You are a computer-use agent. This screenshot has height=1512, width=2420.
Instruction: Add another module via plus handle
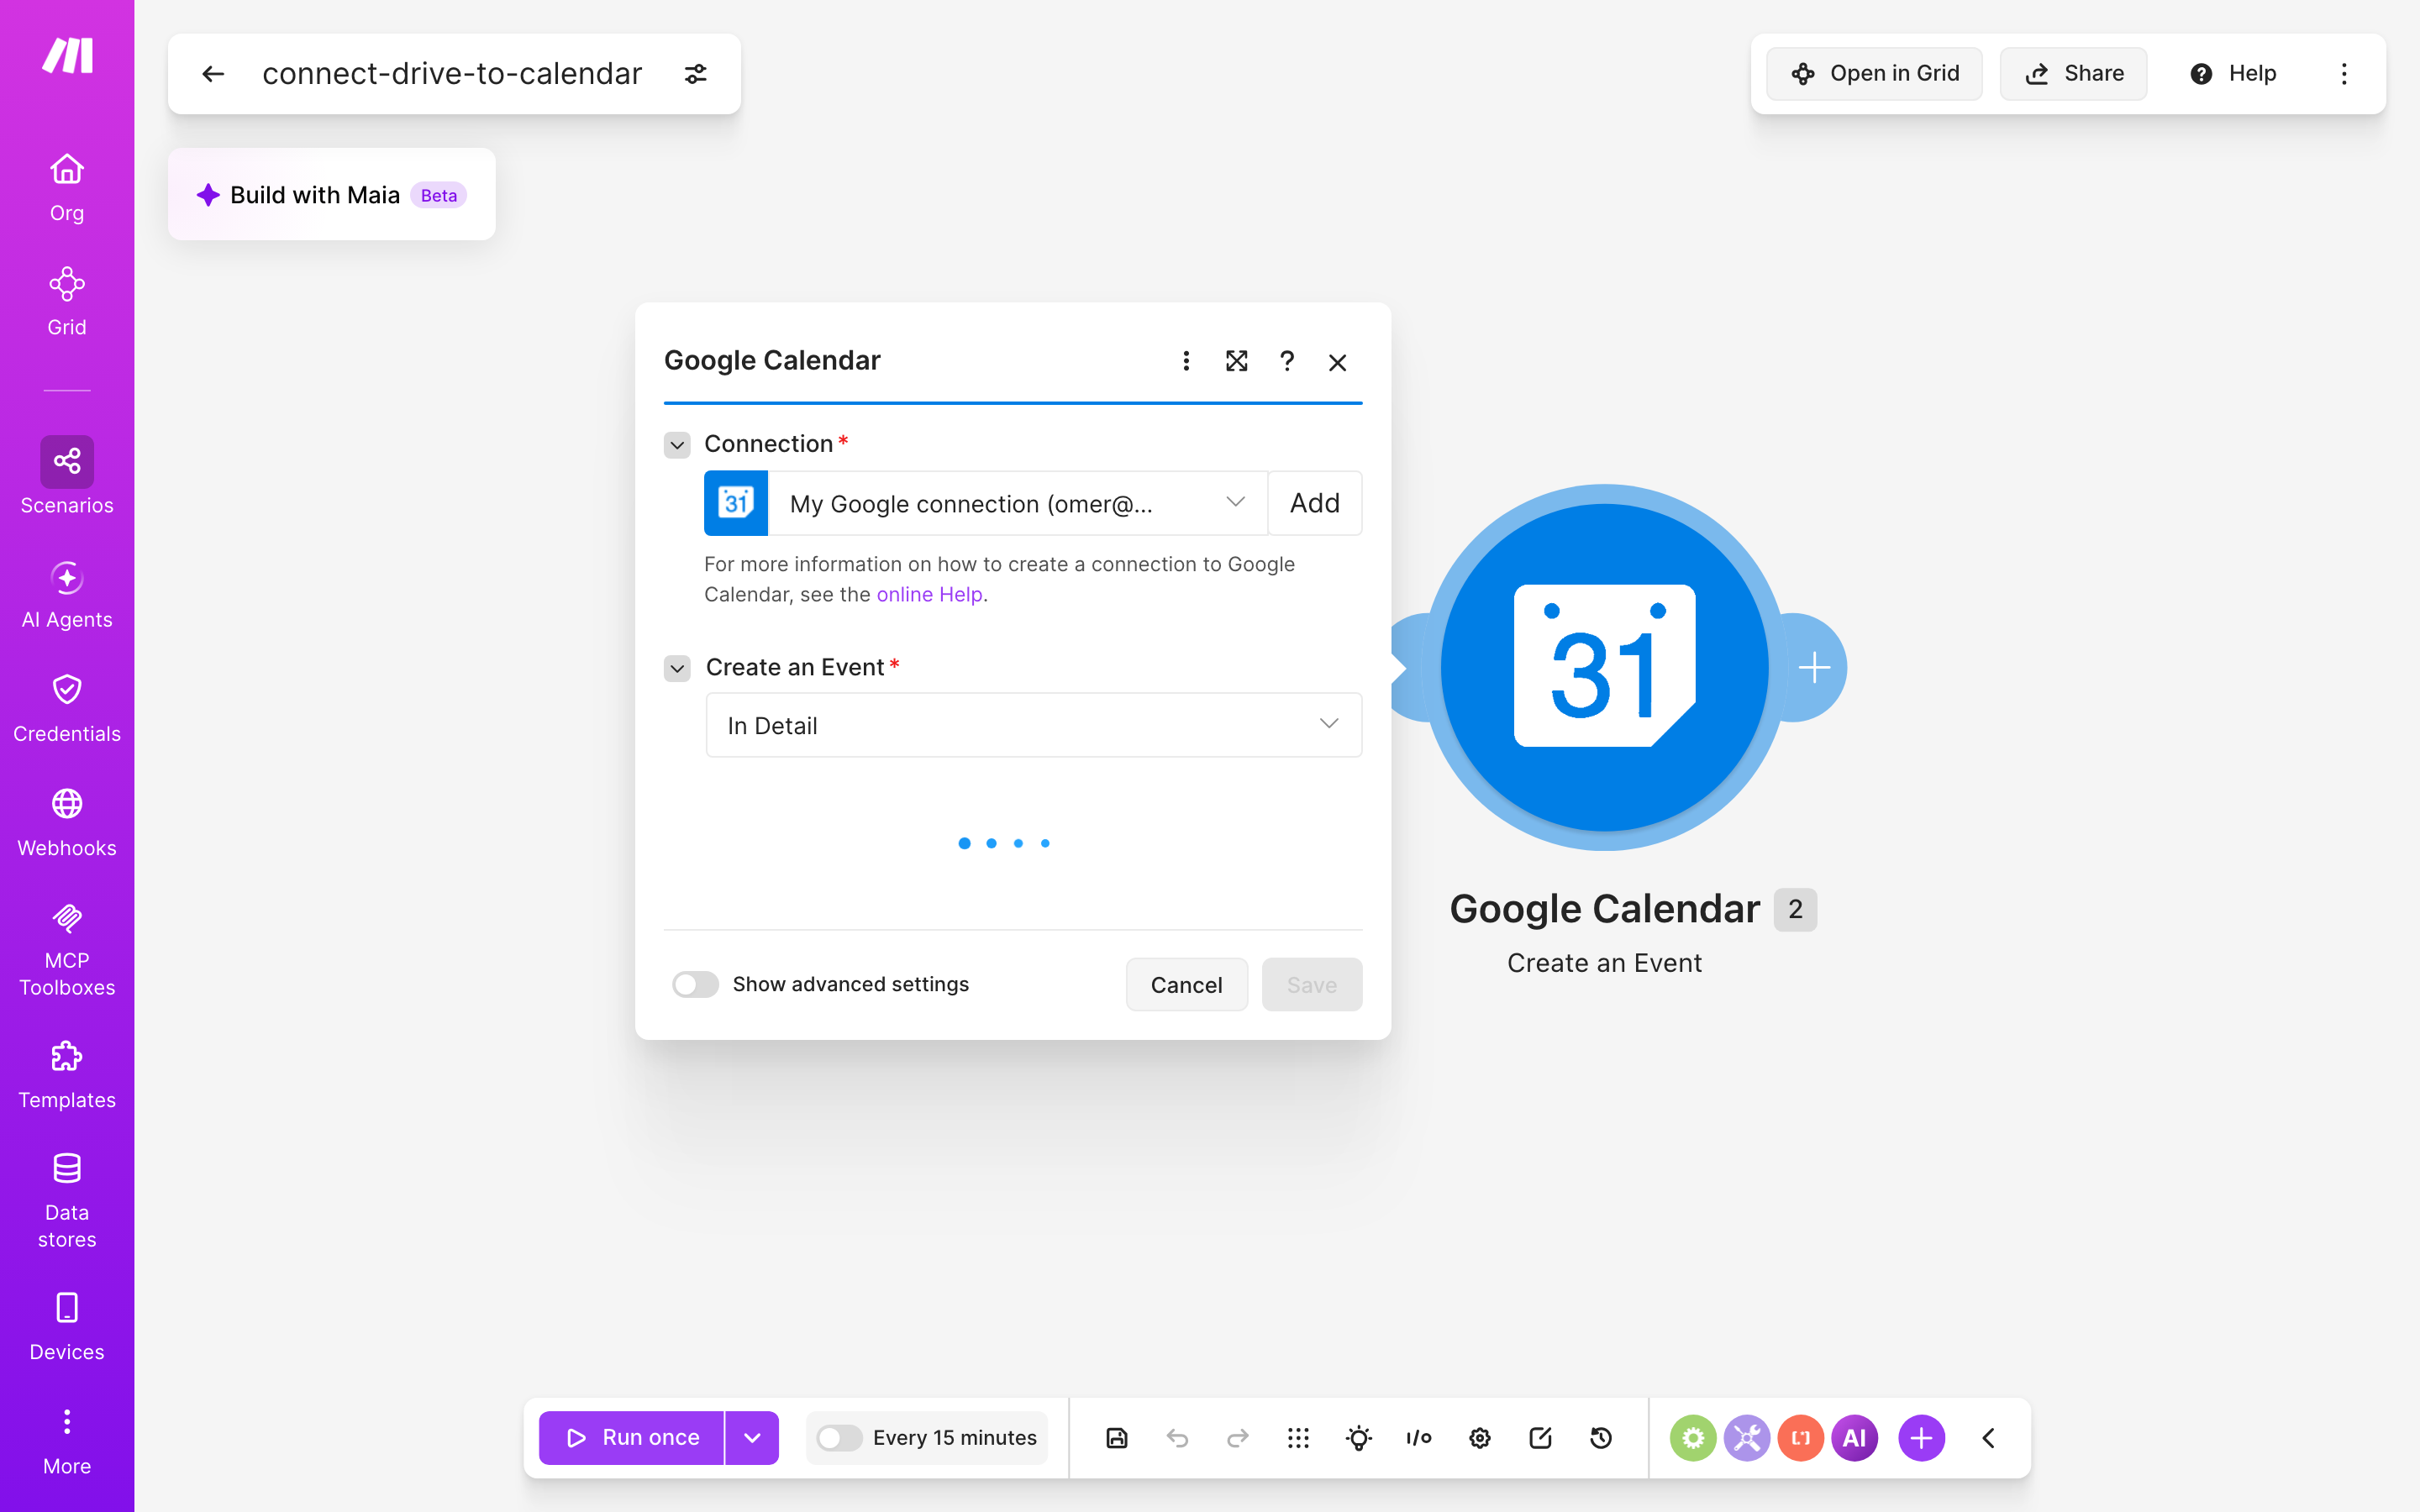(x=1813, y=667)
